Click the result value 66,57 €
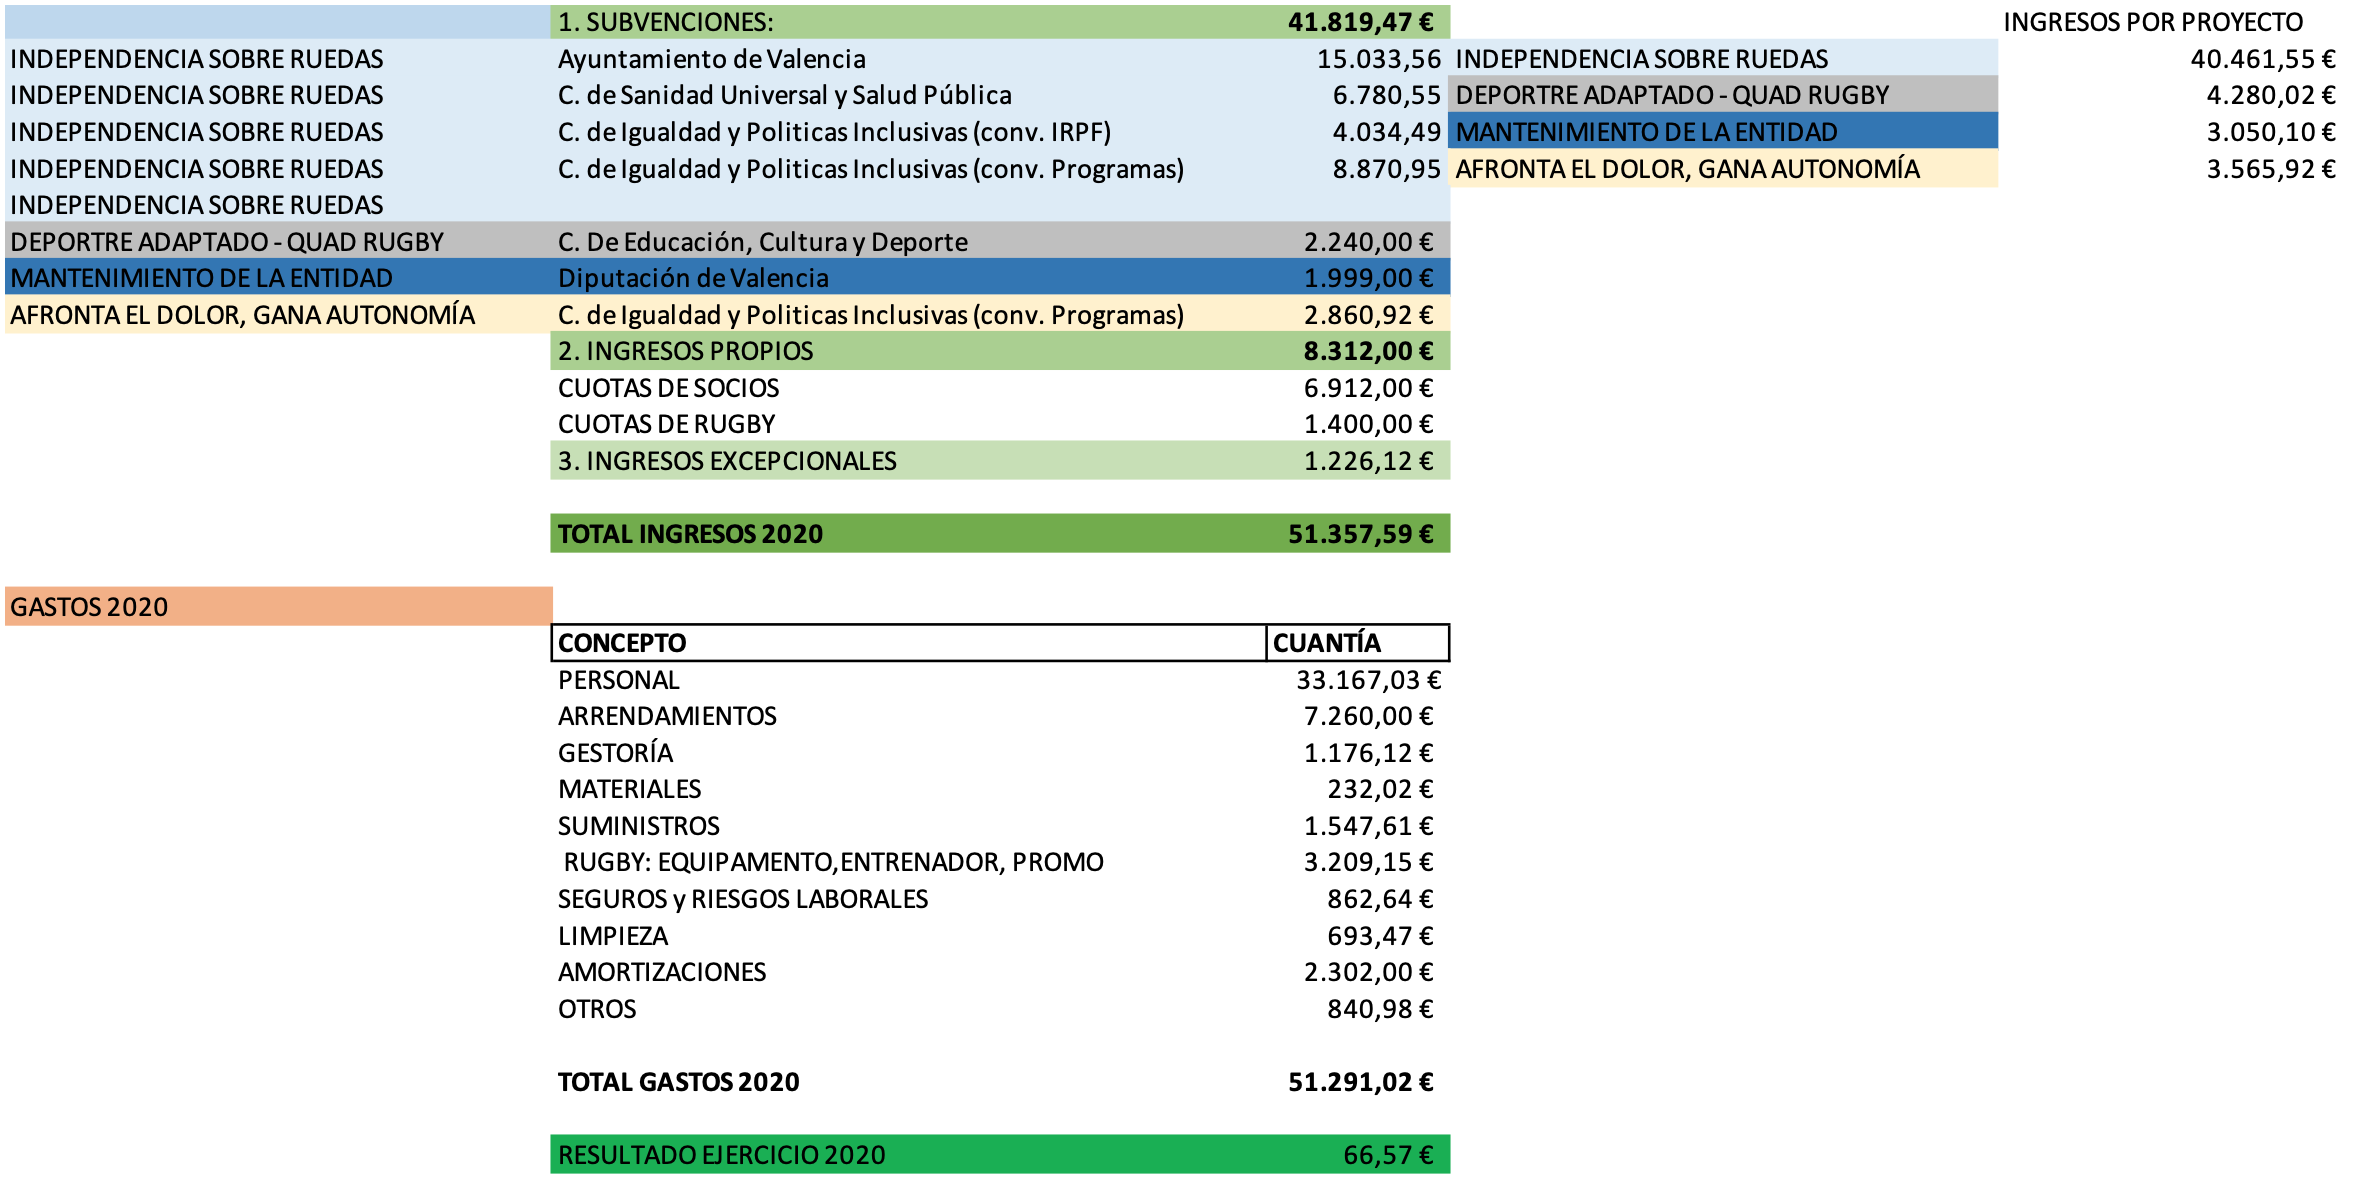 tap(1388, 1155)
